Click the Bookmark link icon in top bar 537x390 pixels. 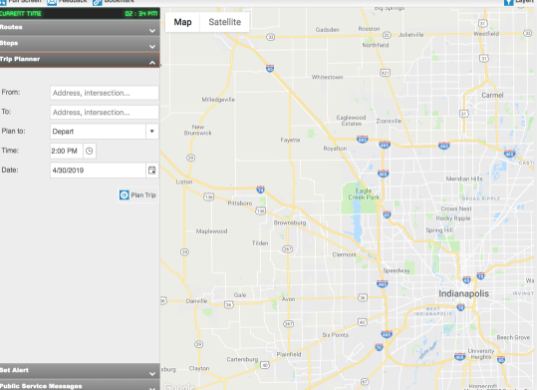pyautogui.click(x=97, y=2)
